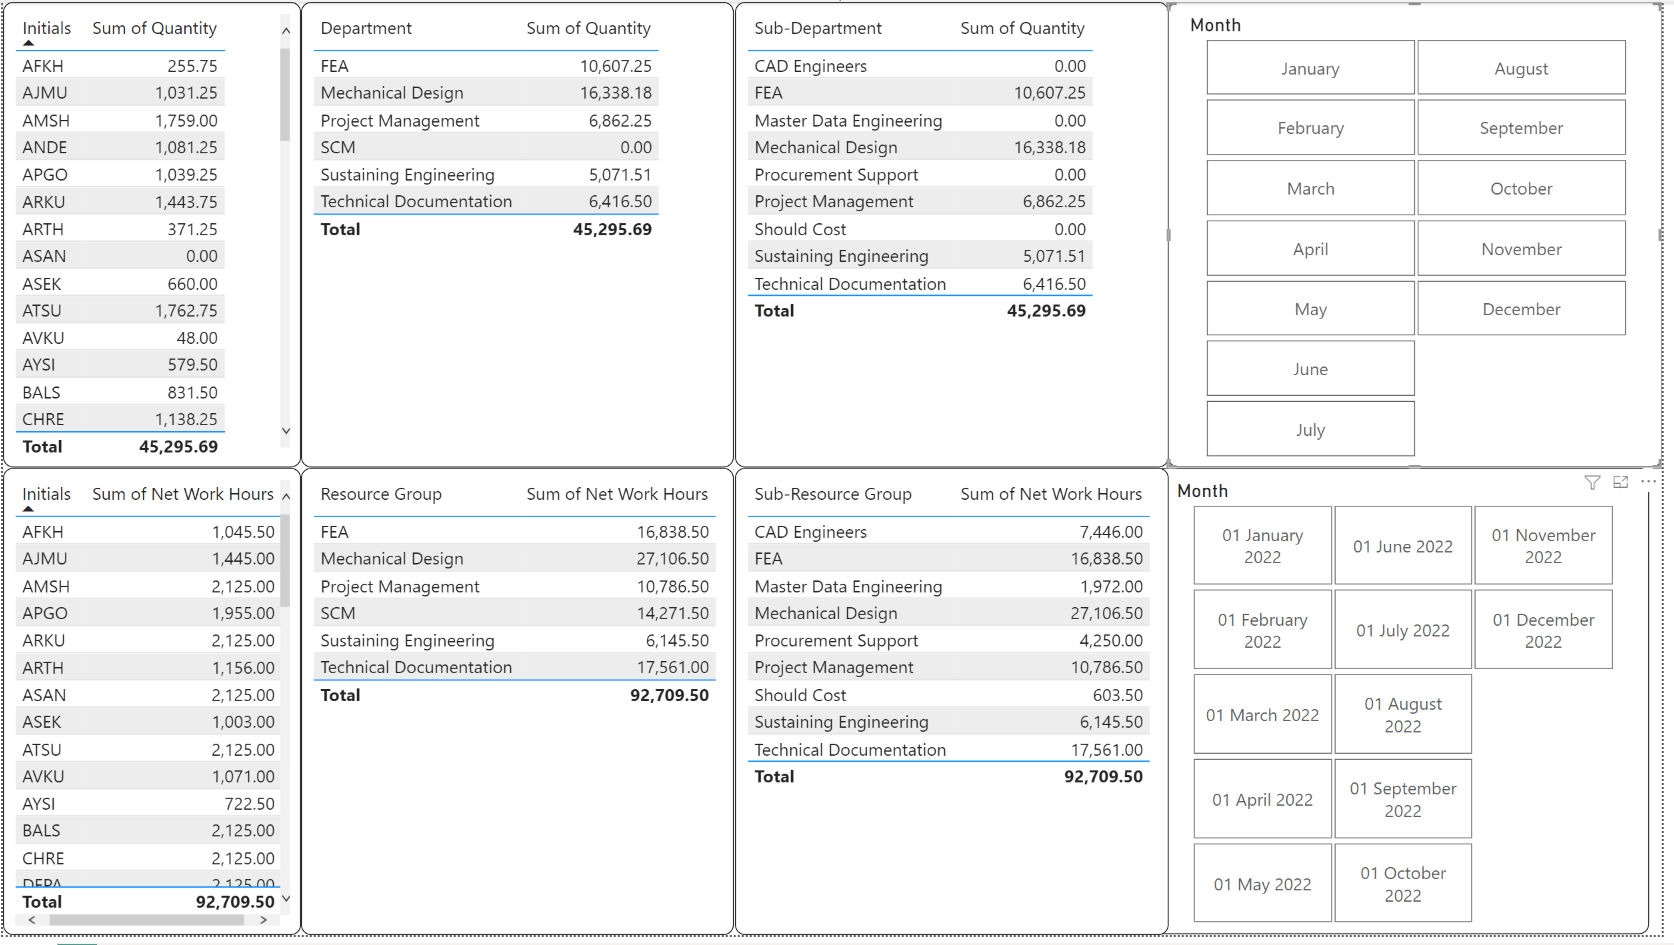This screenshot has width=1674, height=945.
Task: Sort by Initials header in Quantity table
Action: click(x=47, y=28)
